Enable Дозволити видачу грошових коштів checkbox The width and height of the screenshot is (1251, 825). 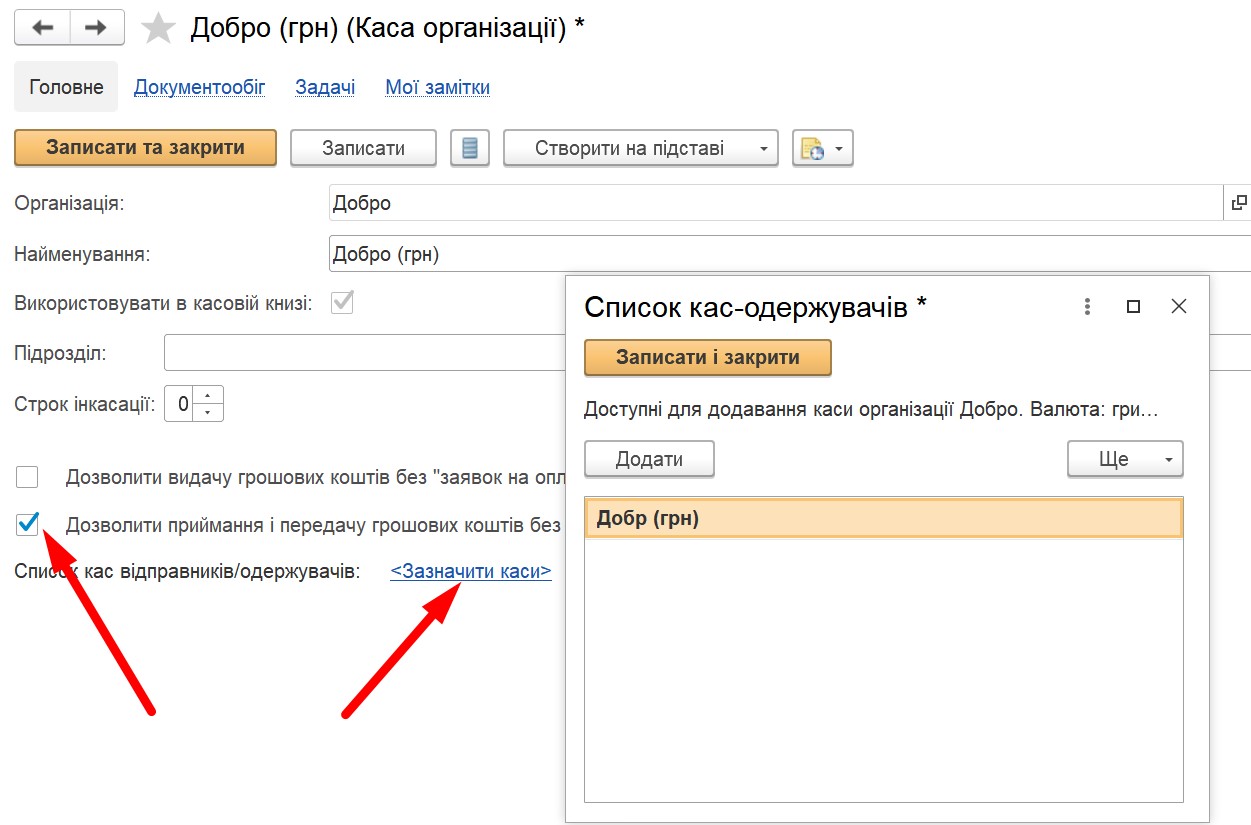[27, 476]
